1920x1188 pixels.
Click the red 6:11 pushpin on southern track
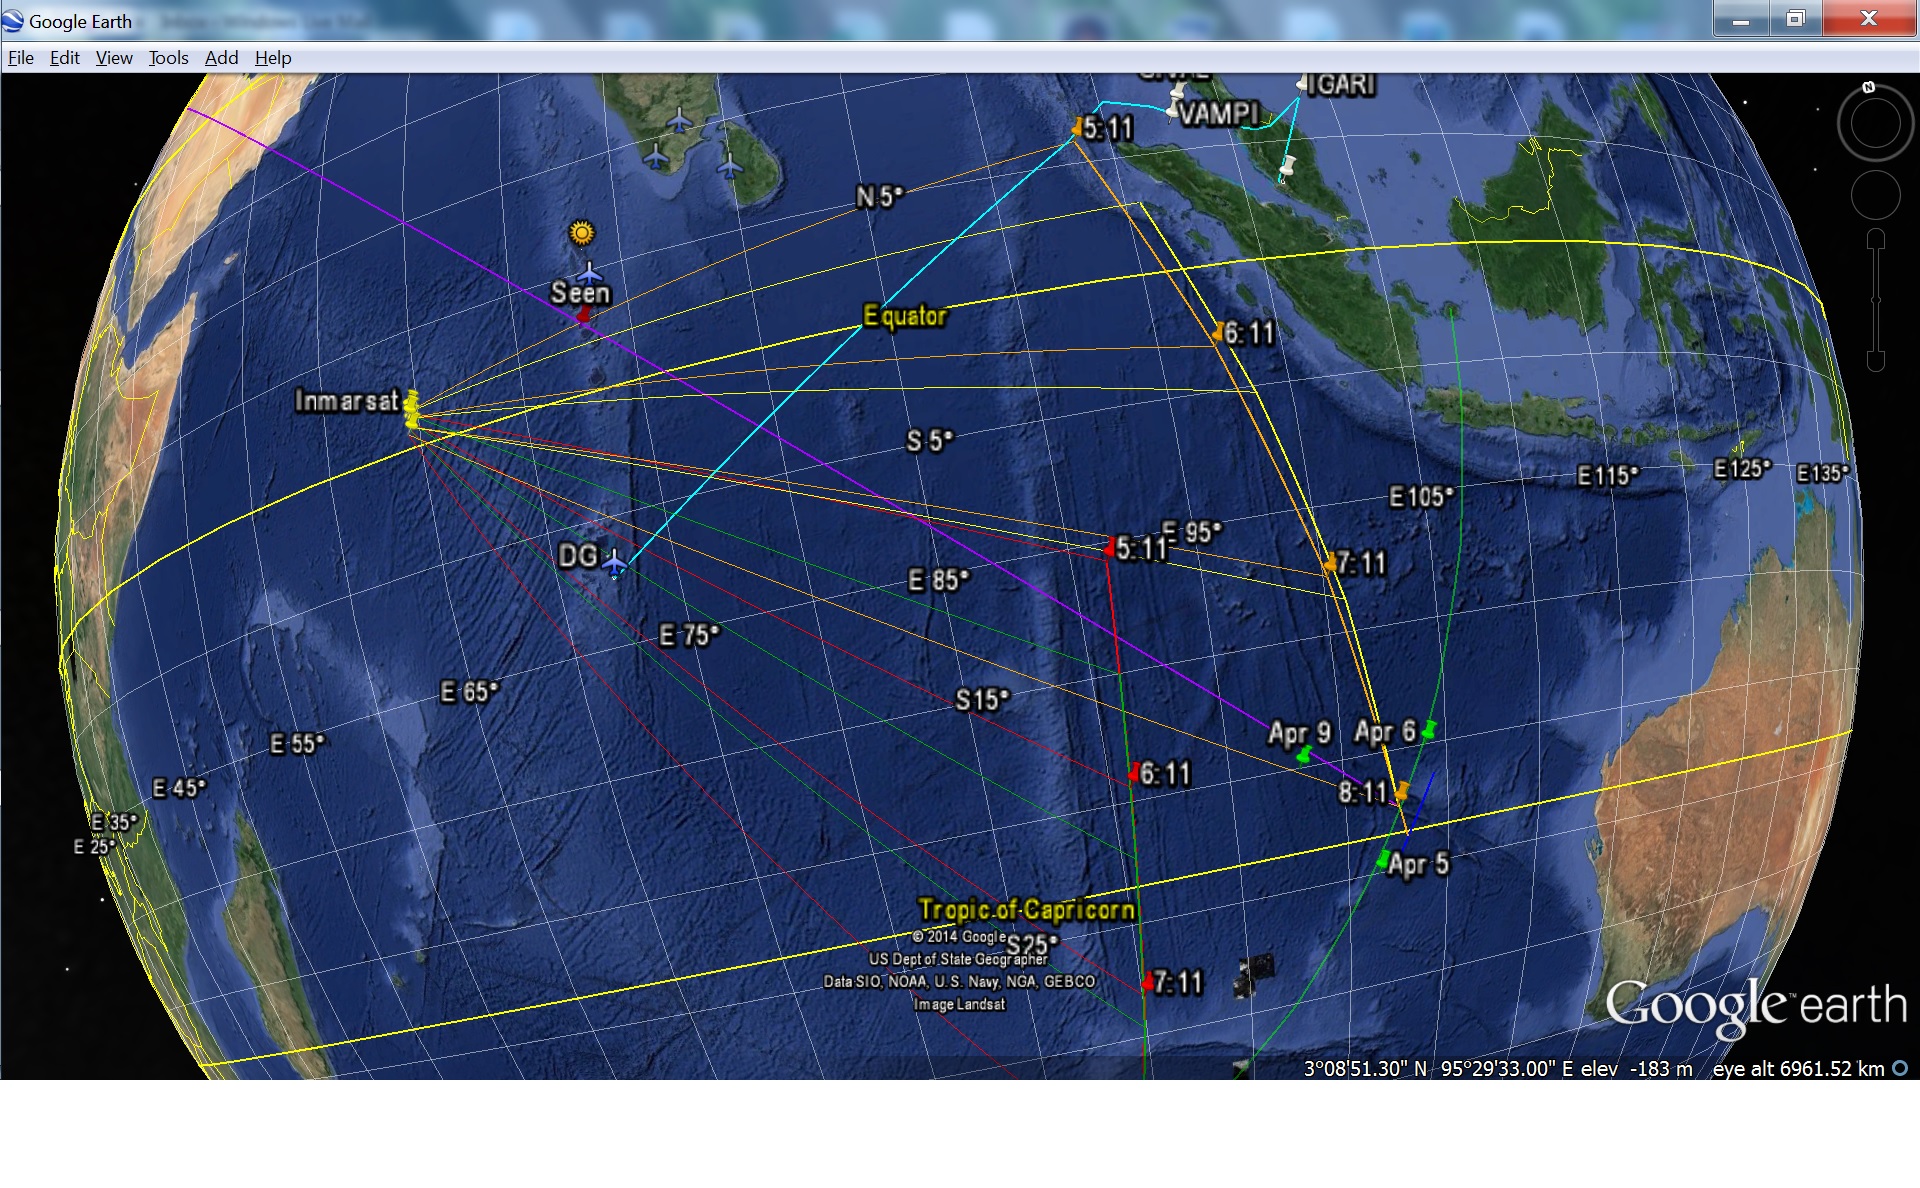pyautogui.click(x=1134, y=773)
